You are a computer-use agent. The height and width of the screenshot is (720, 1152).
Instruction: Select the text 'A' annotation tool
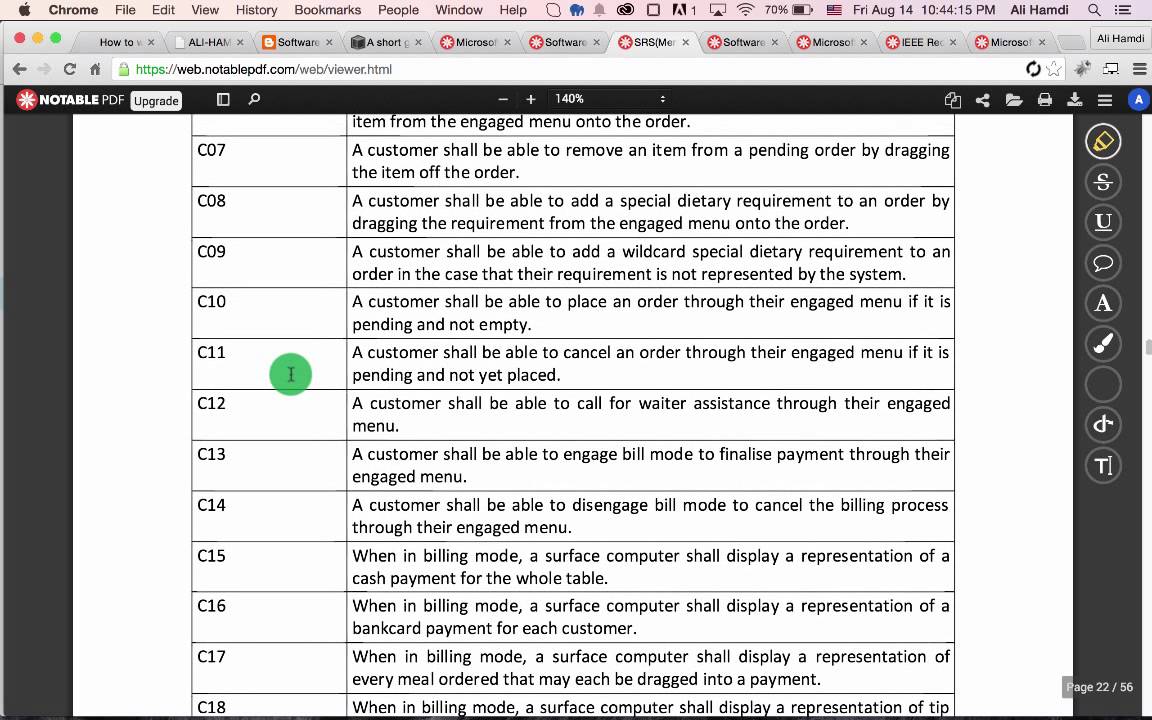[1103, 303]
